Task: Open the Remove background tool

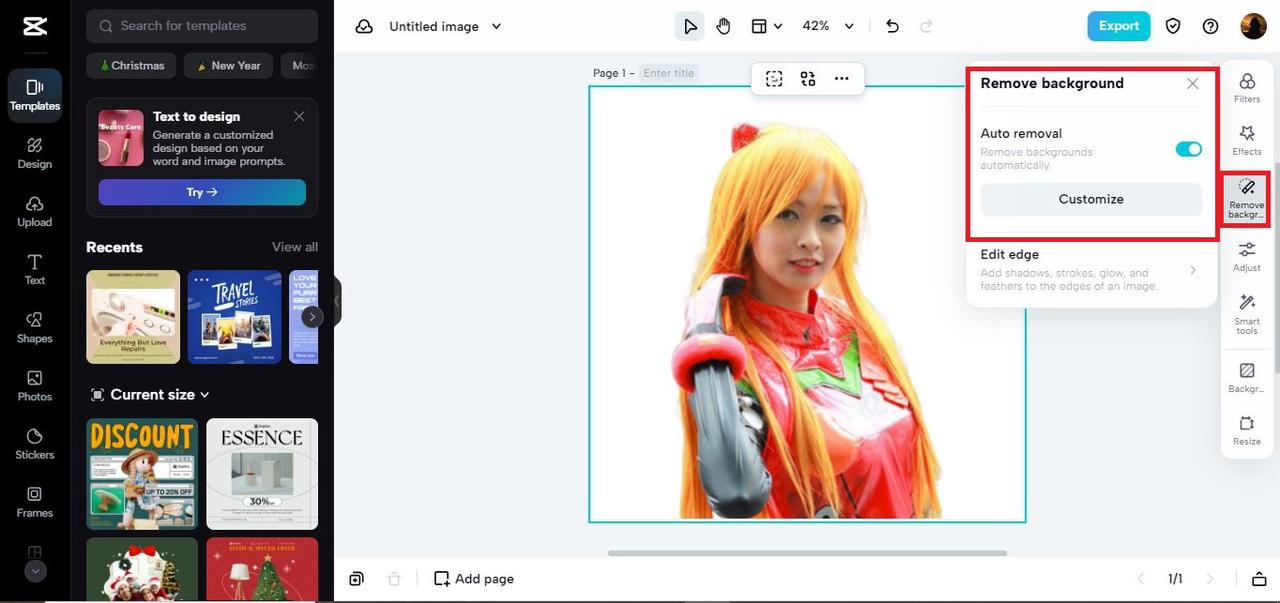Action: (x=1247, y=199)
